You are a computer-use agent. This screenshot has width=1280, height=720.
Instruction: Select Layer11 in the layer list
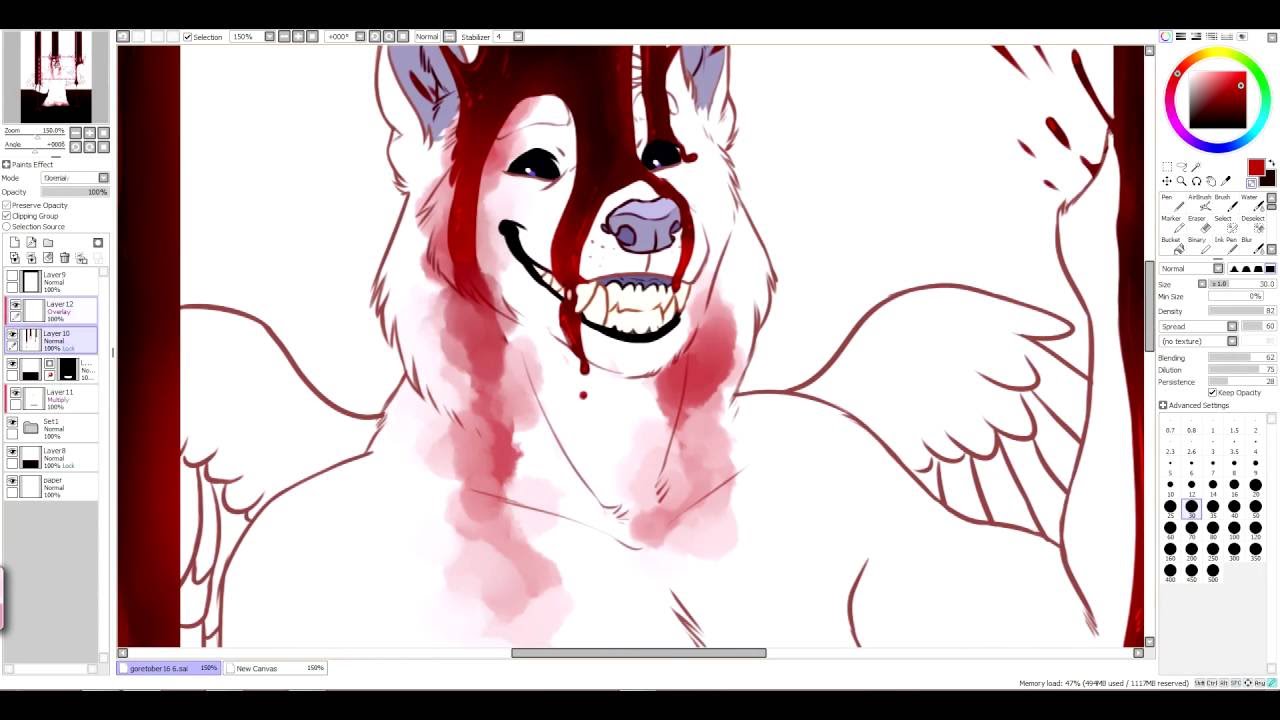(x=51, y=399)
